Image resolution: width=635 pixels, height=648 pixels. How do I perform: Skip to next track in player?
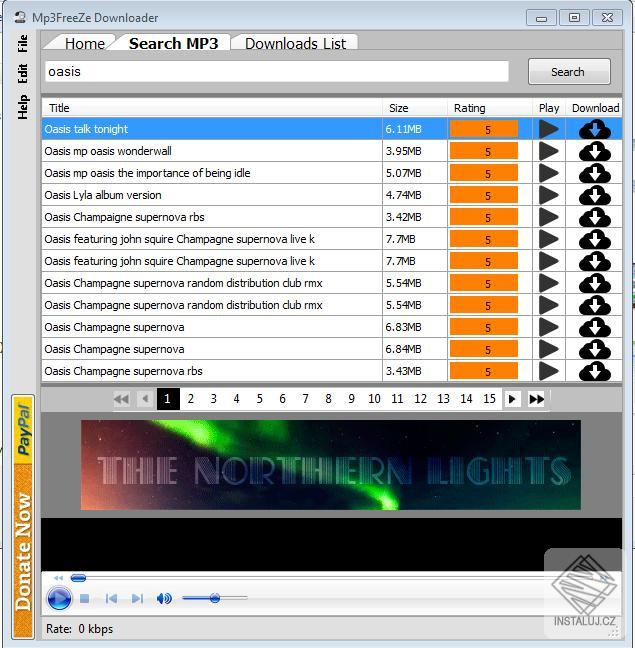point(137,598)
